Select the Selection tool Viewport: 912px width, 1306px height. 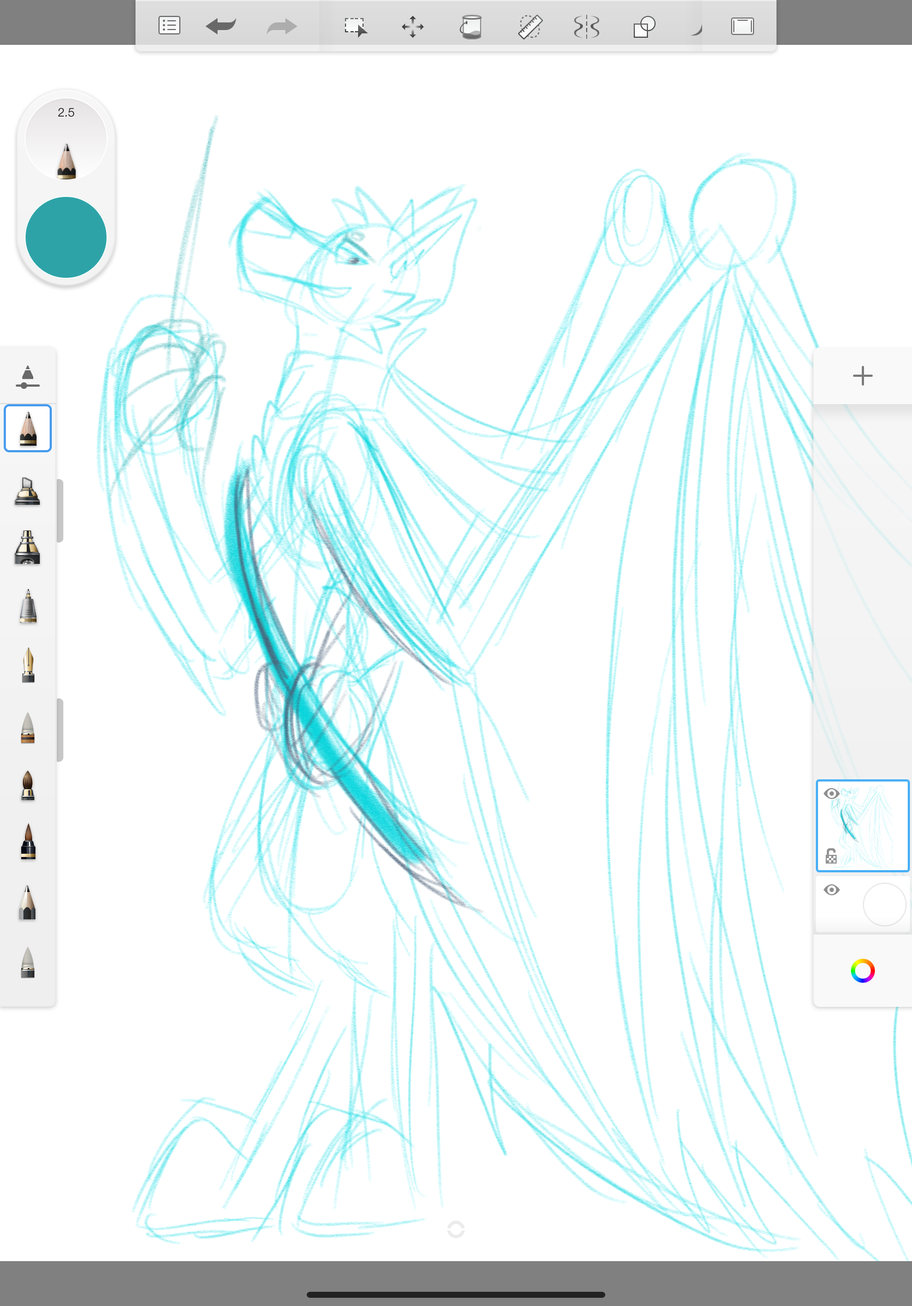(x=356, y=27)
